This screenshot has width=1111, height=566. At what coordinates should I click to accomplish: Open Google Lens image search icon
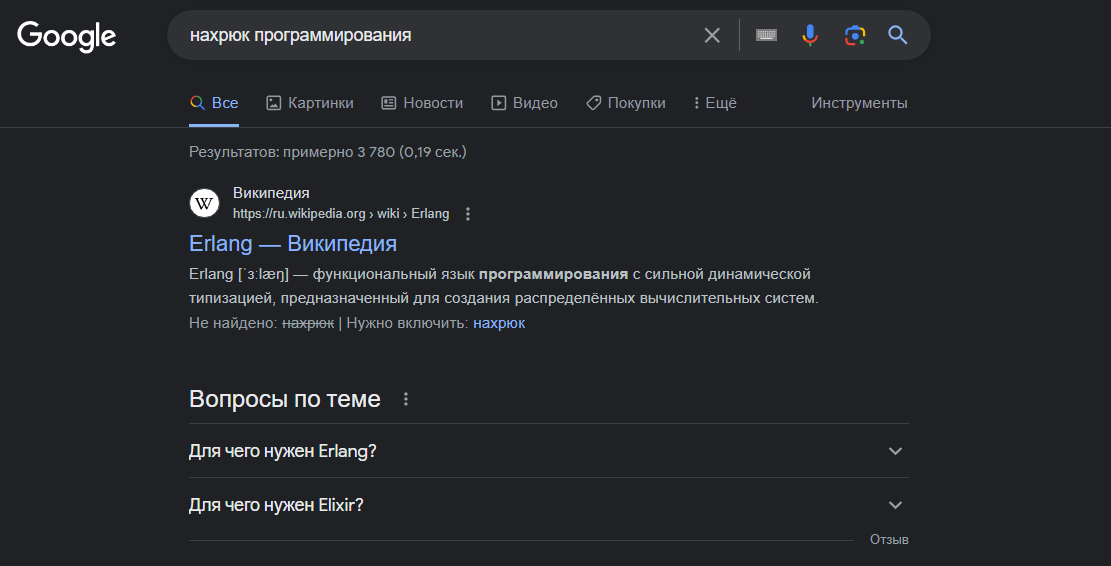tap(855, 35)
